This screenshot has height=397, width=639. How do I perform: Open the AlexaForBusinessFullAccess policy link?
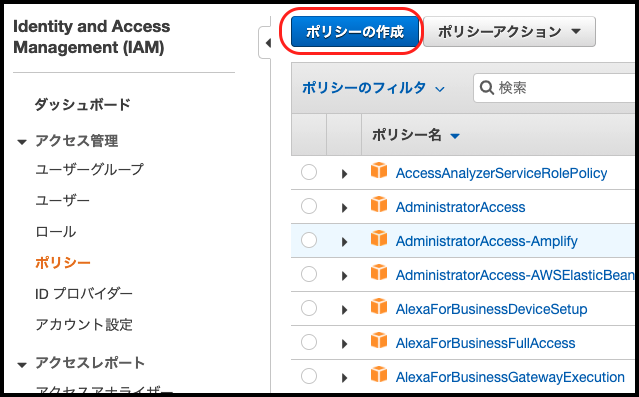pyautogui.click(x=485, y=343)
